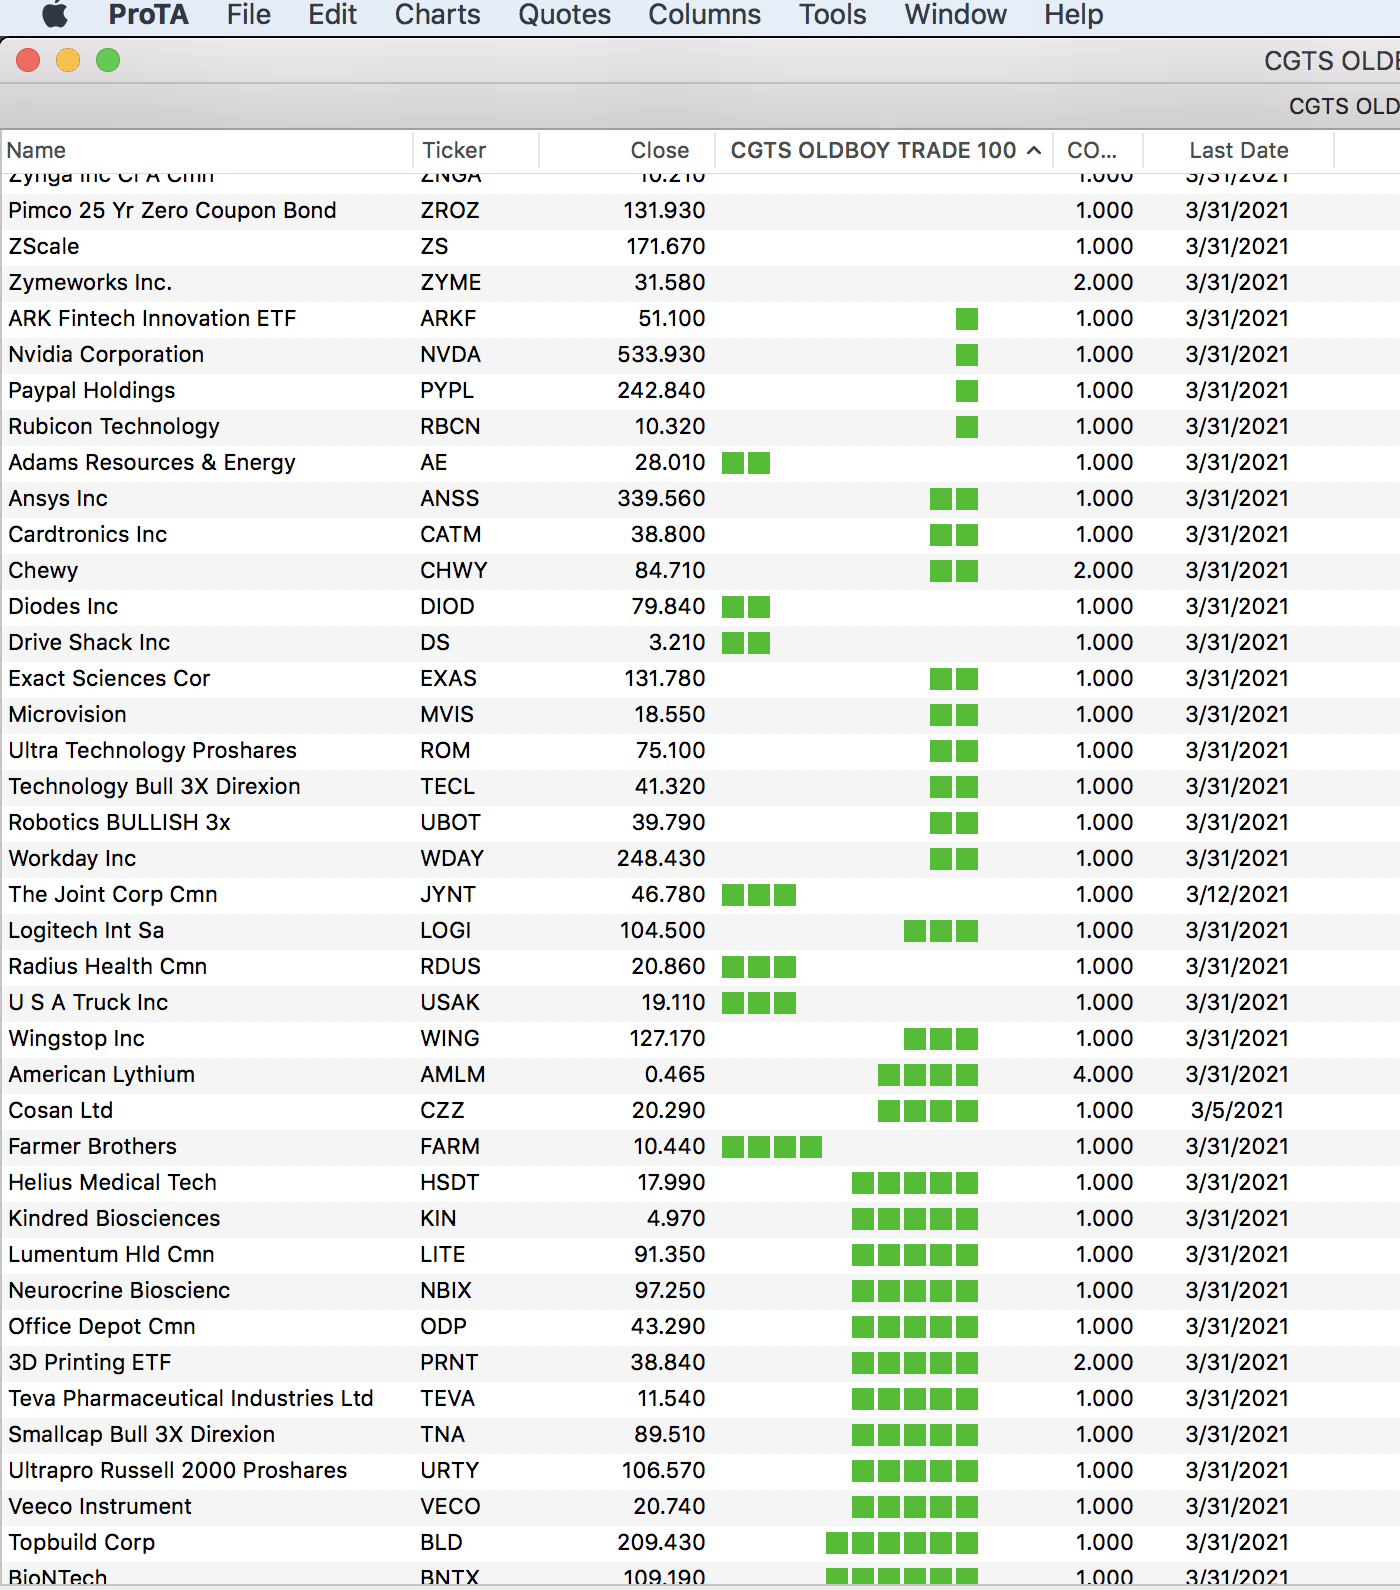Screen dimensions: 1400x1590
Task: Click the Workday Inc close price 248.430
Action: (x=661, y=859)
